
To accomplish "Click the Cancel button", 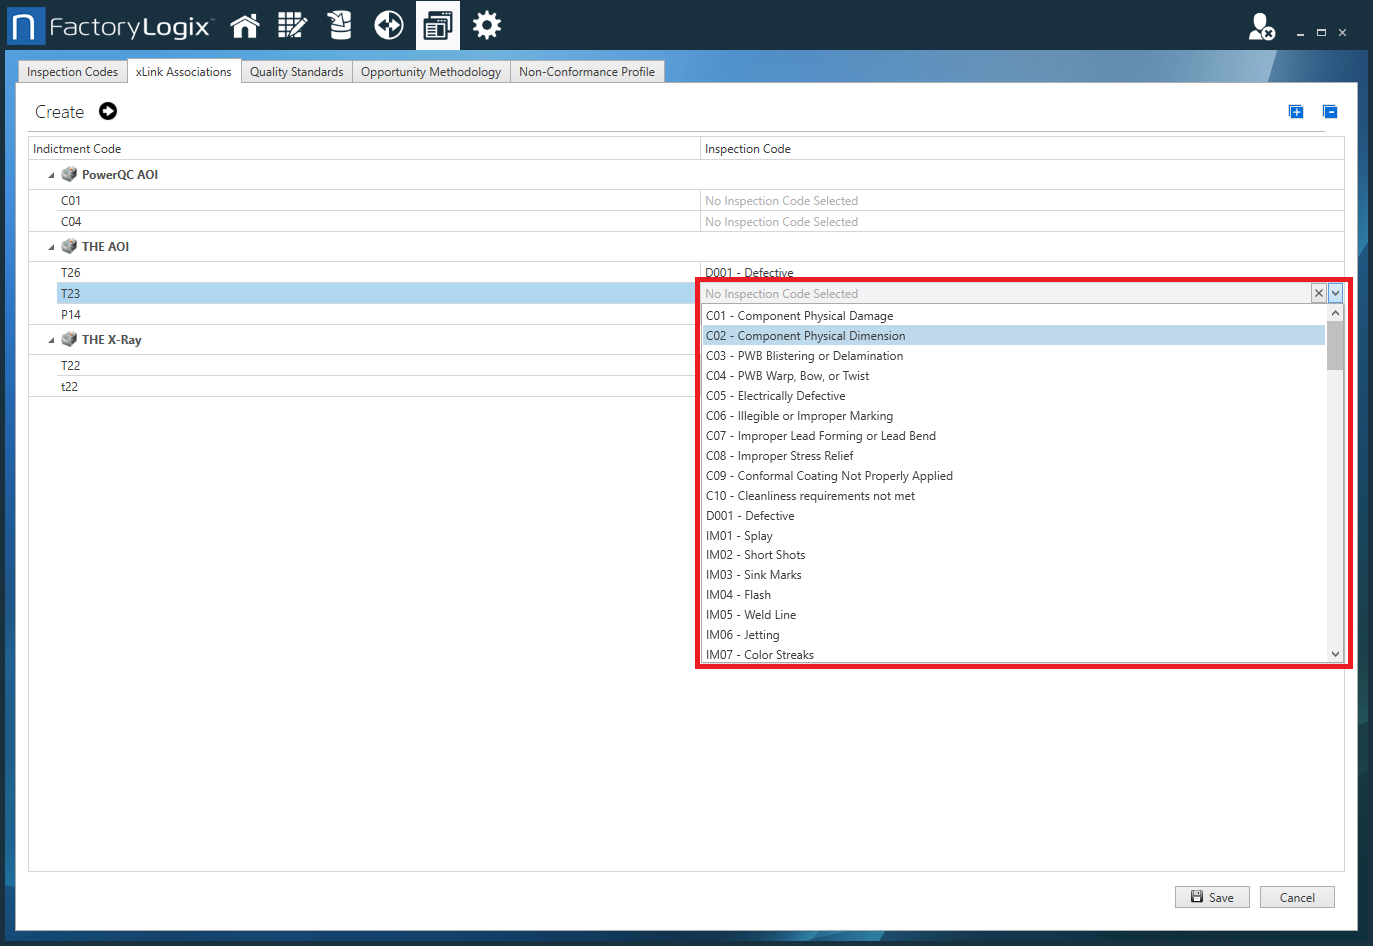I will [1297, 897].
